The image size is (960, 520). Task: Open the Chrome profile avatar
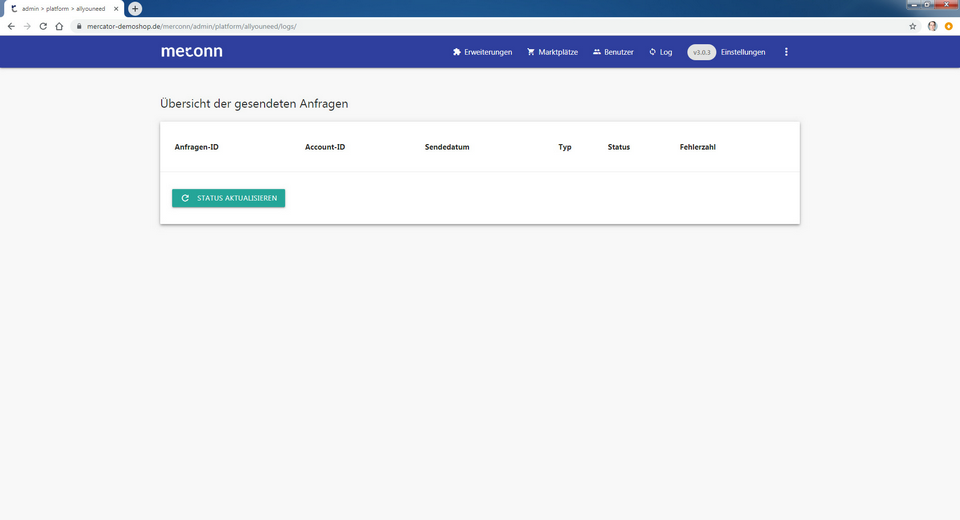coord(932,26)
